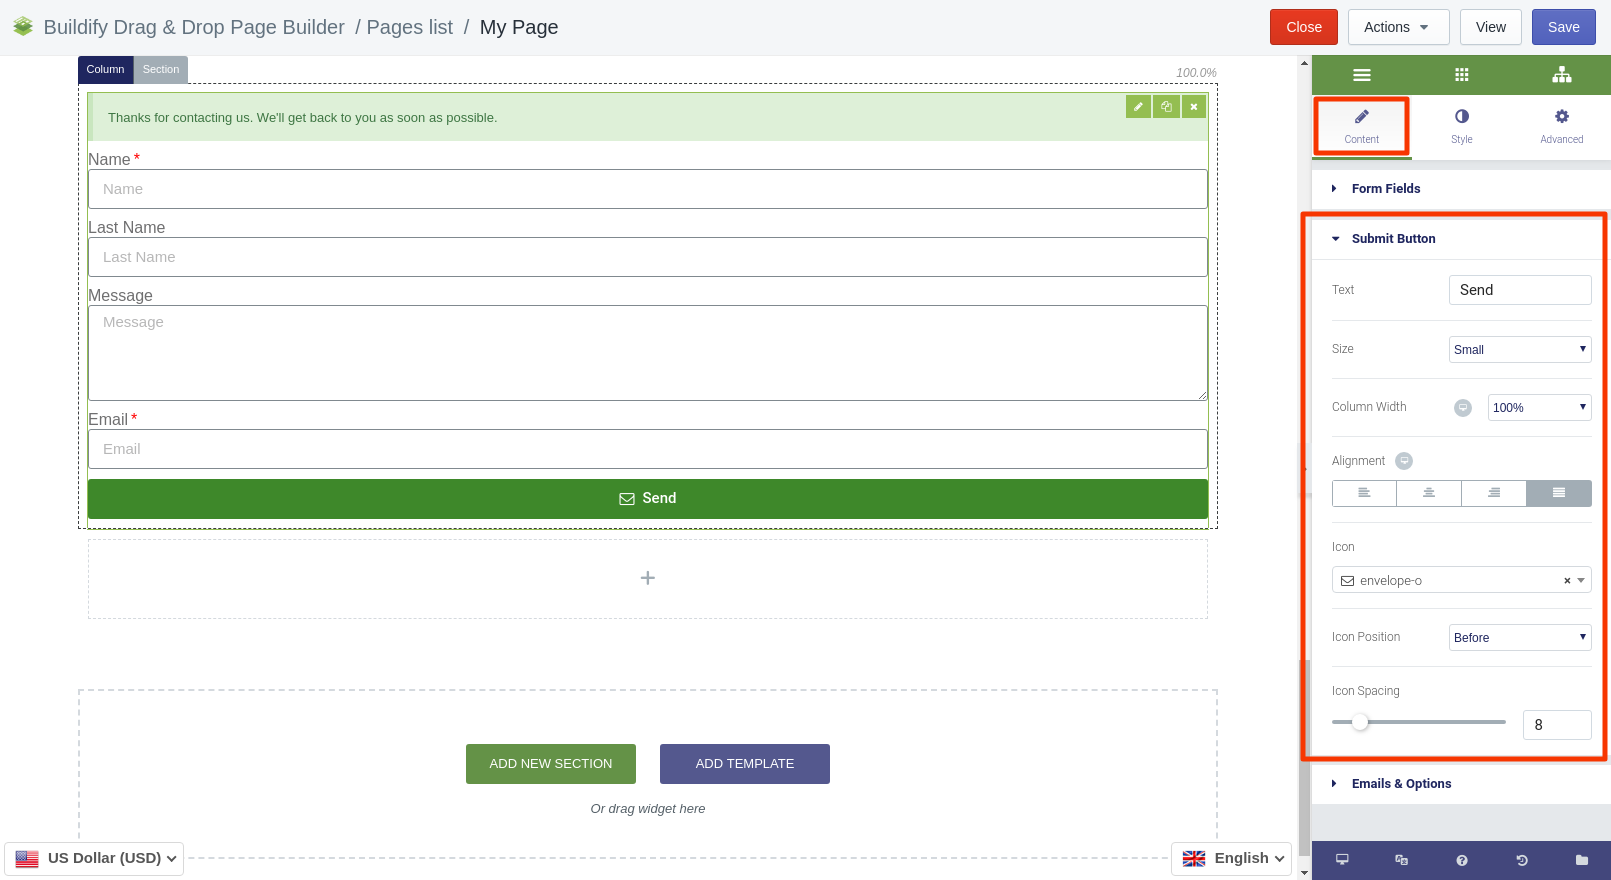1611x880 pixels.
Task: Click the translate language icon in footer
Action: click(1401, 860)
